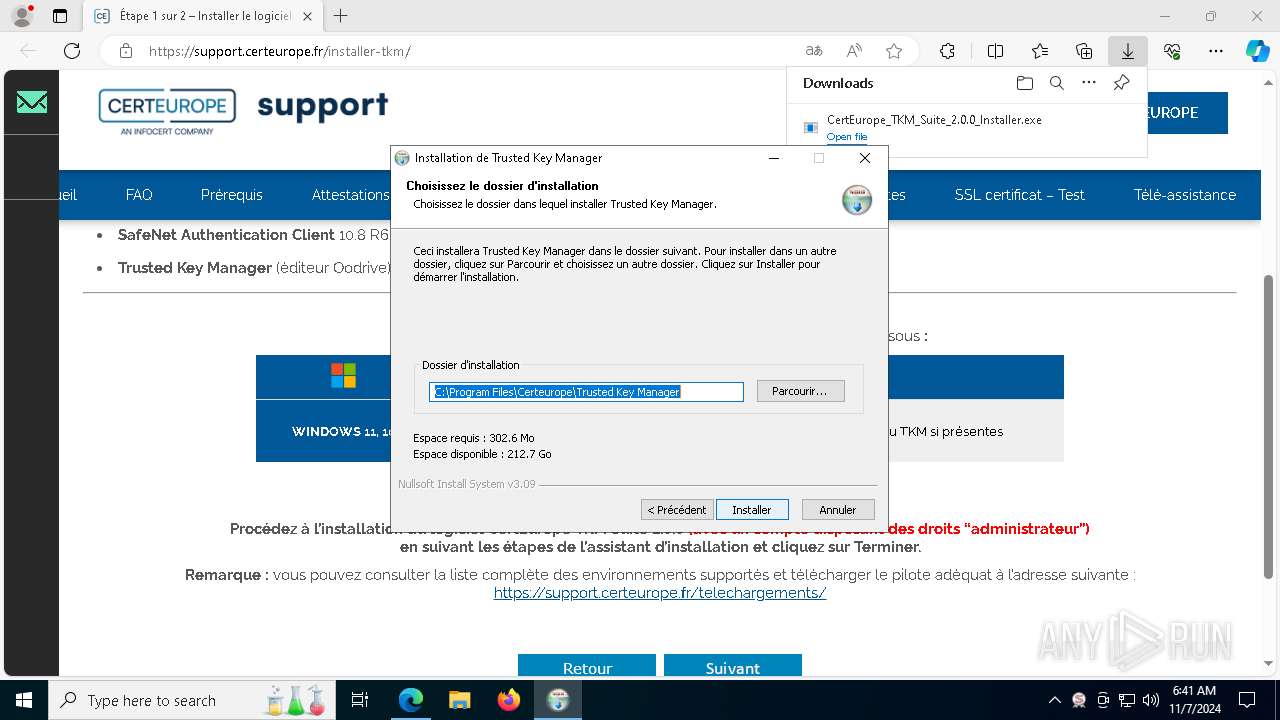This screenshot has height=720, width=1280.
Task: Add the page to favorites using the star icon
Action: pos(894,51)
